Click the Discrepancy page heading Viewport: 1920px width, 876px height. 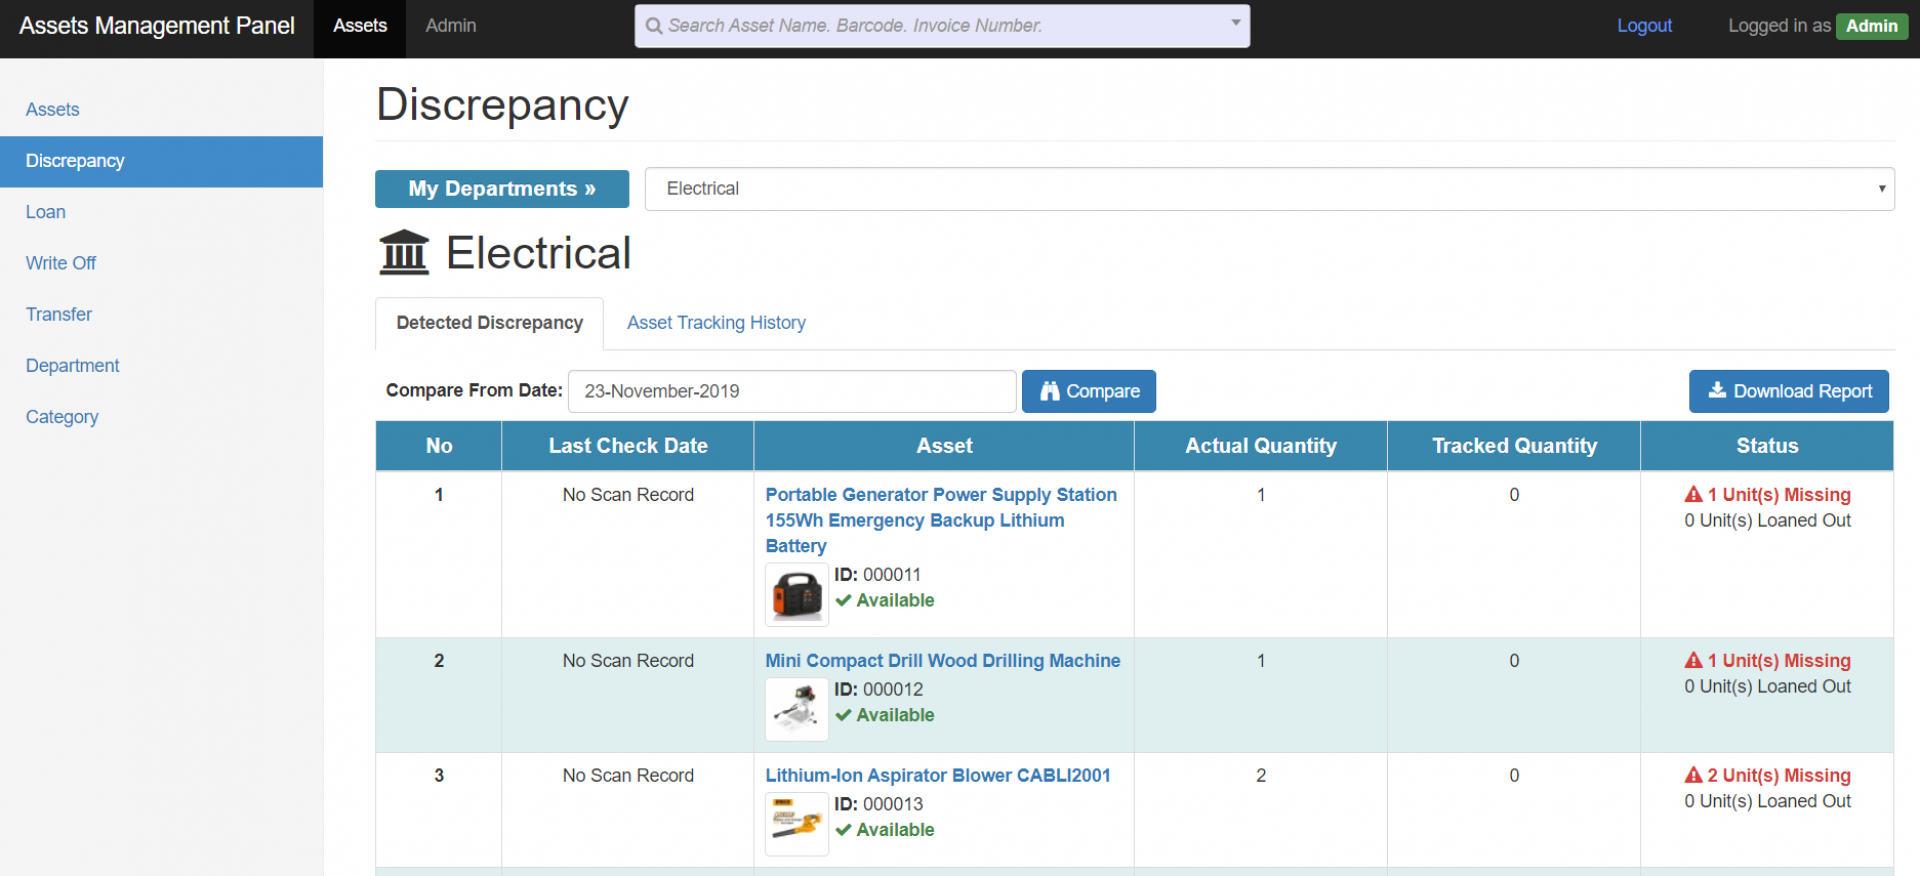pyautogui.click(x=502, y=105)
